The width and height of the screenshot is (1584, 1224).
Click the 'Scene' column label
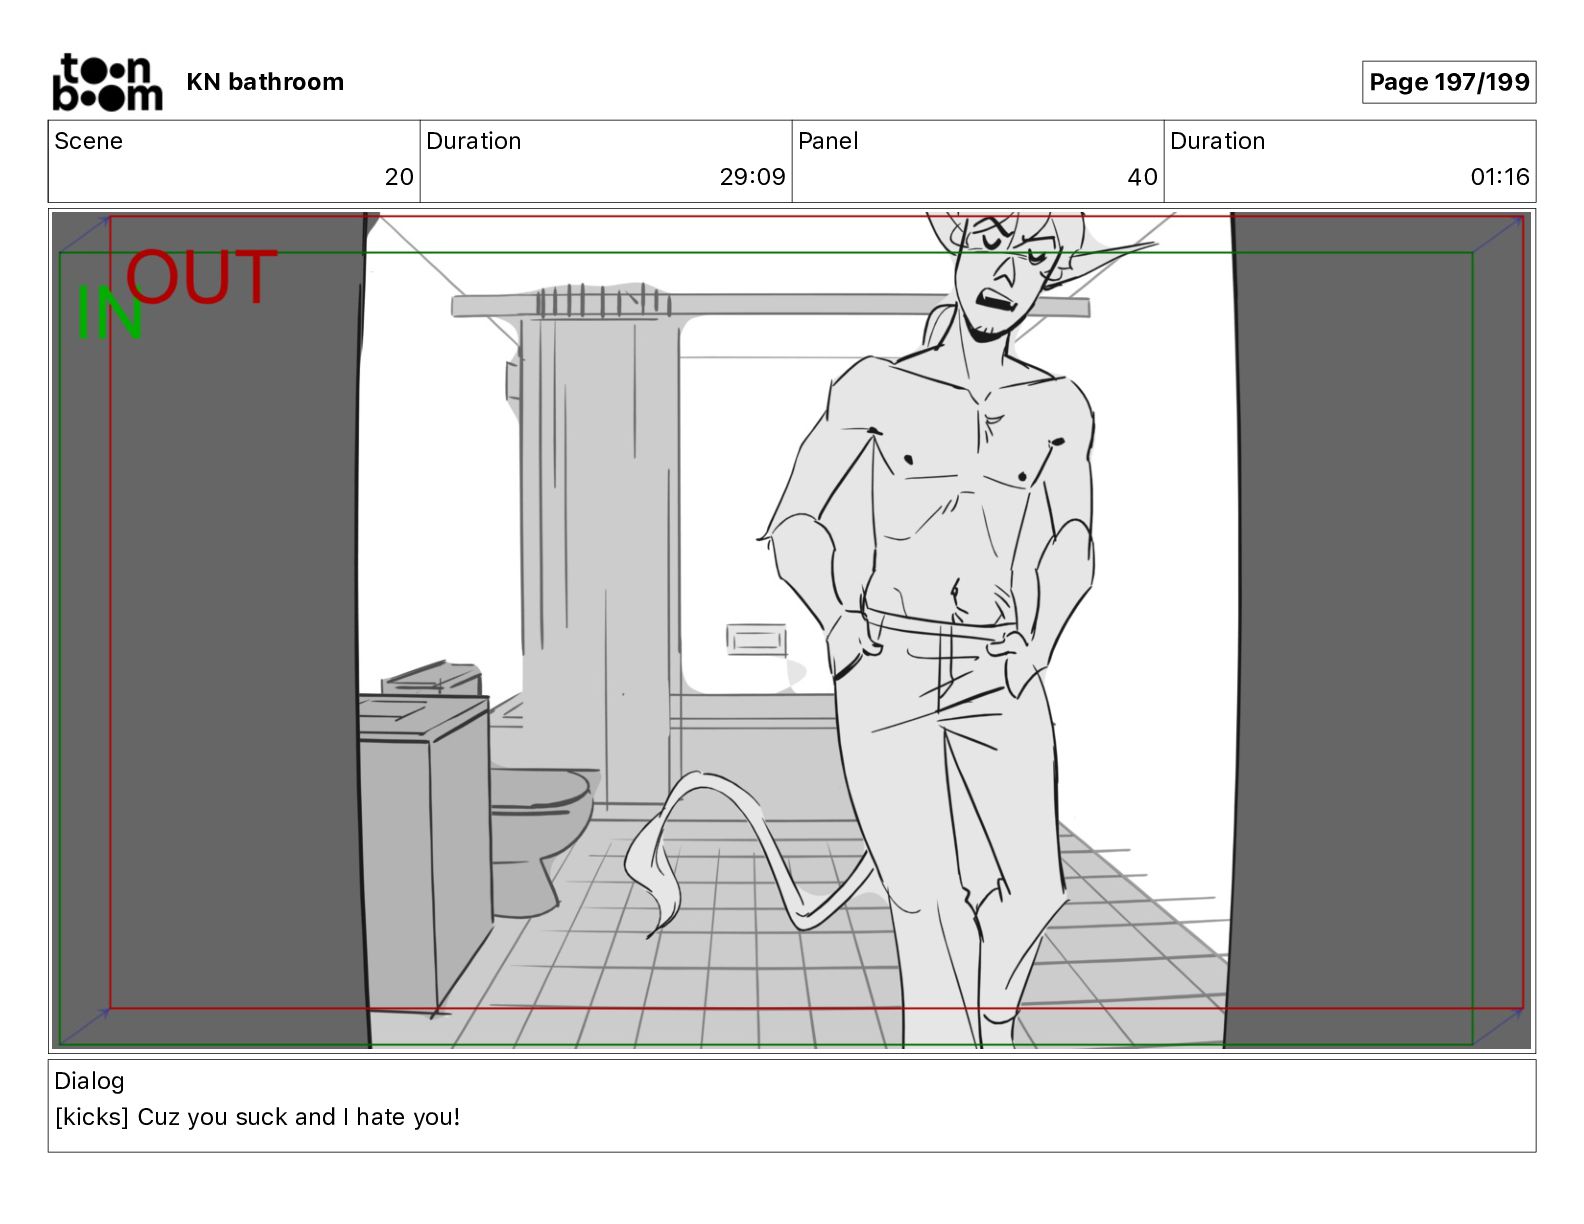tap(88, 141)
